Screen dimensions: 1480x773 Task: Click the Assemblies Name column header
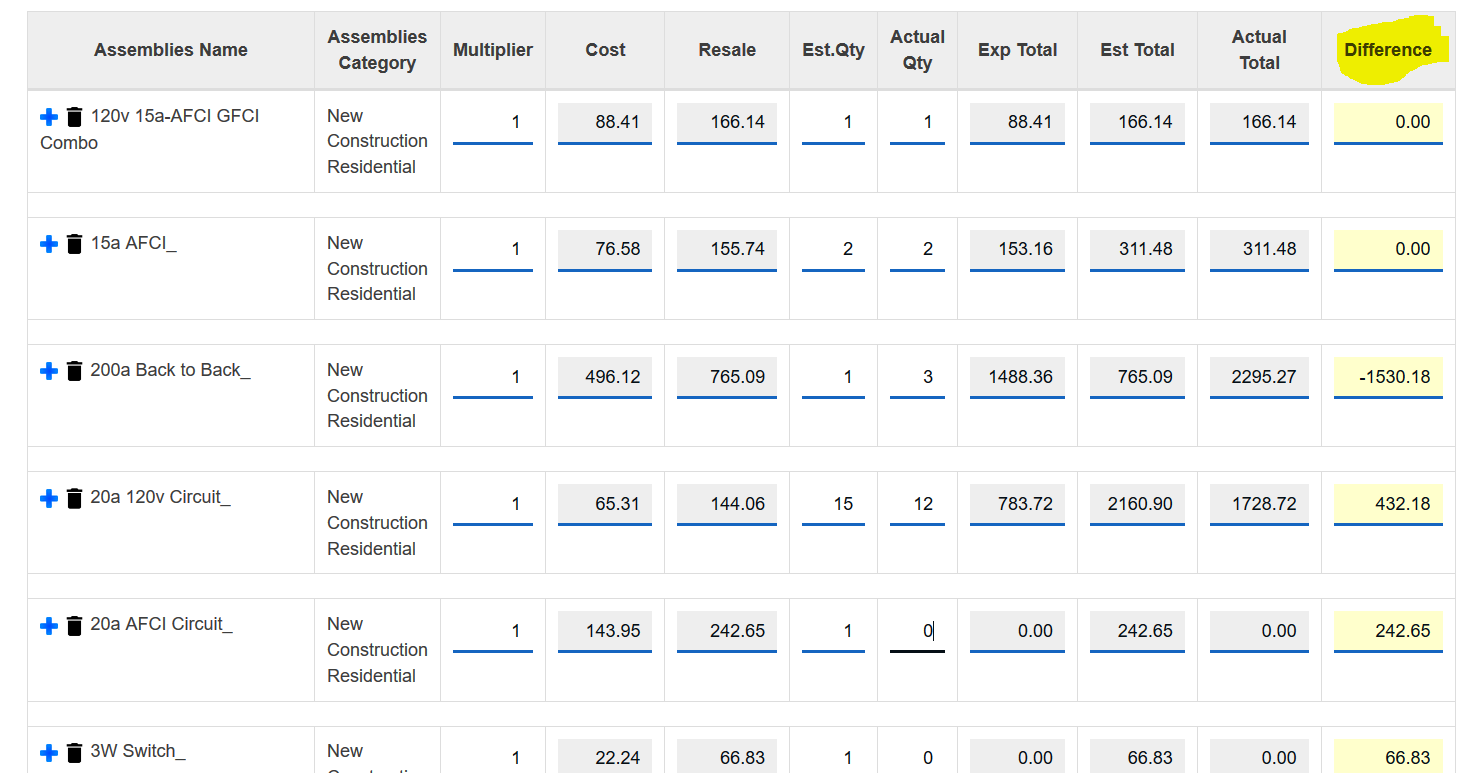click(x=171, y=50)
